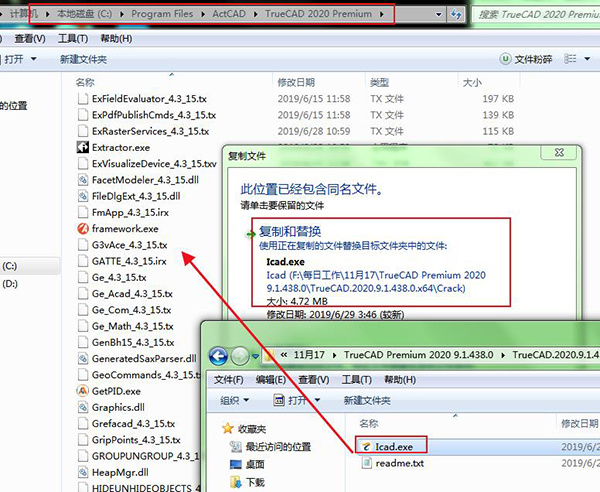Click the G3vAce_4.3_15.tx file icon
The height and width of the screenshot is (492, 600).
point(83,245)
